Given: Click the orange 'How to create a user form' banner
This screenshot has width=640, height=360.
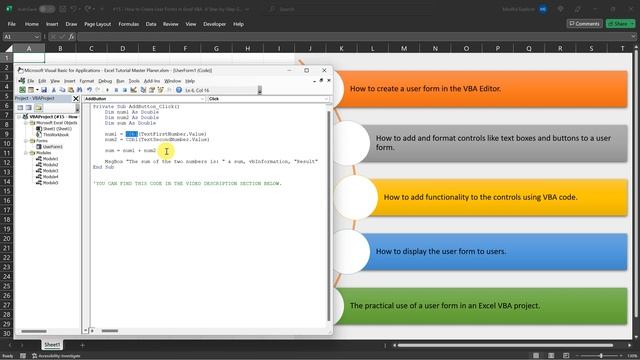Looking at the screenshot, I should (x=481, y=89).
